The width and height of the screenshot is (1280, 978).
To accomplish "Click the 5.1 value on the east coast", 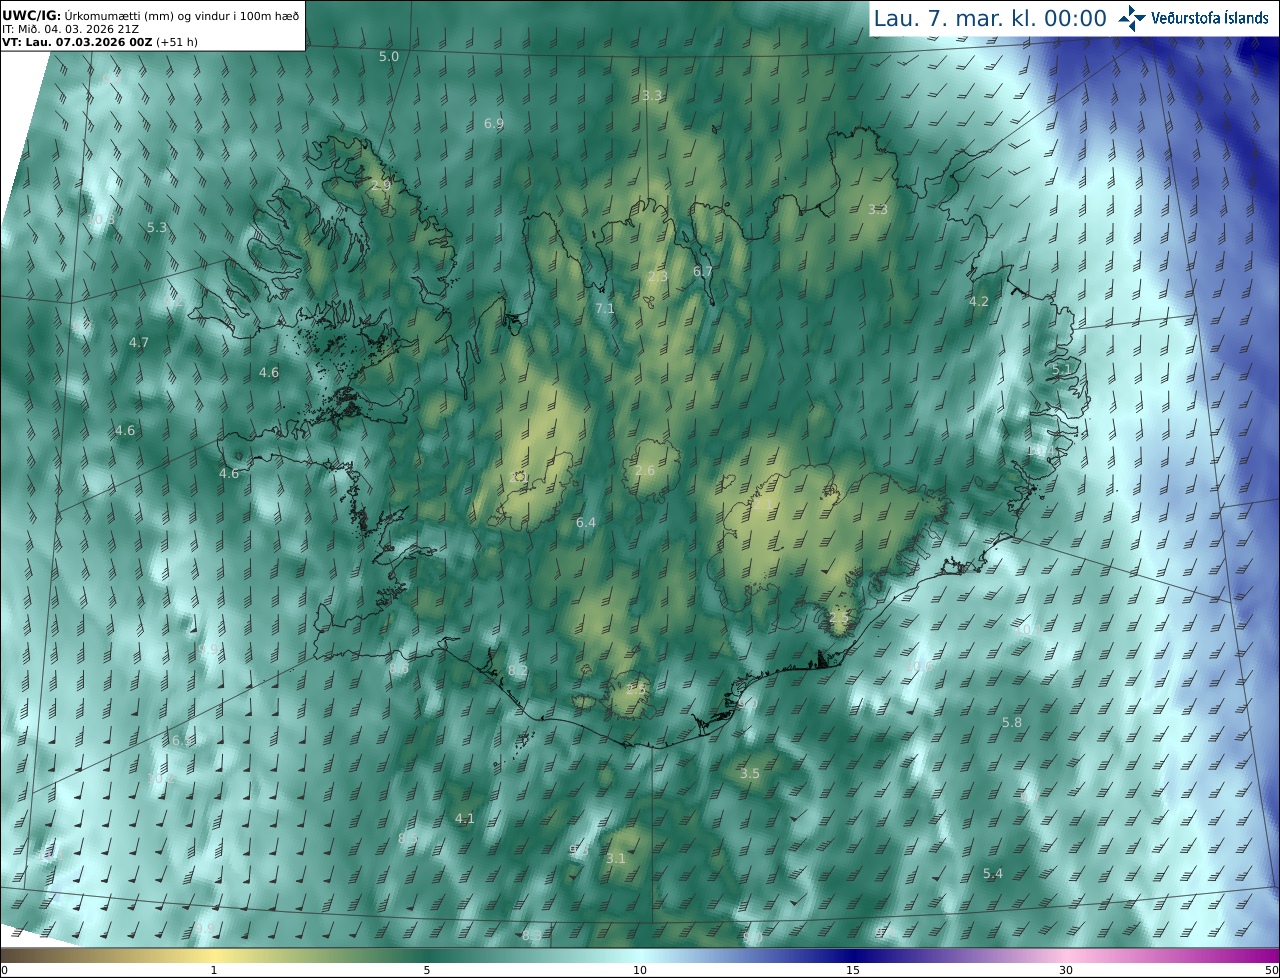I will [x=1061, y=370].
